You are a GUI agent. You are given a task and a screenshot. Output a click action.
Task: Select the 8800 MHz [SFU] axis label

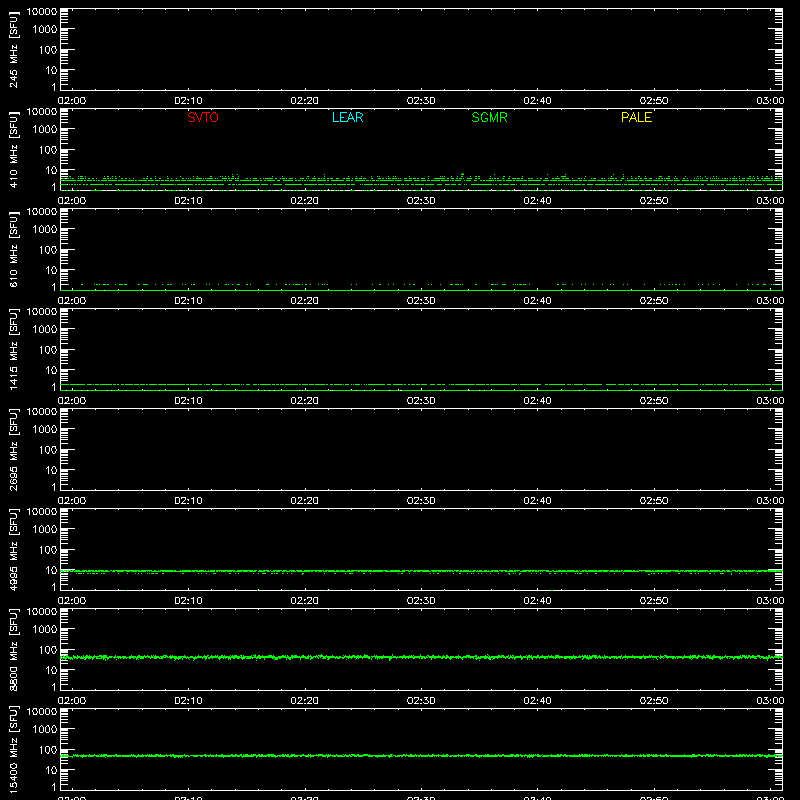pos(13,649)
